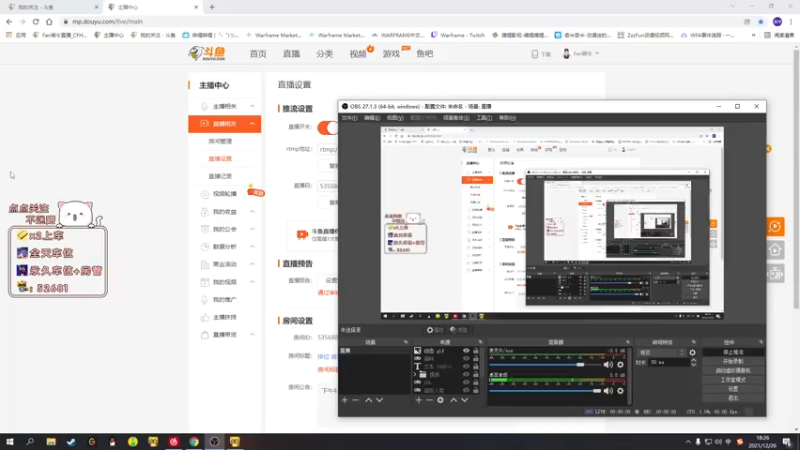Open OBS 设置 settings button
The image size is (800, 450).
coord(733,389)
